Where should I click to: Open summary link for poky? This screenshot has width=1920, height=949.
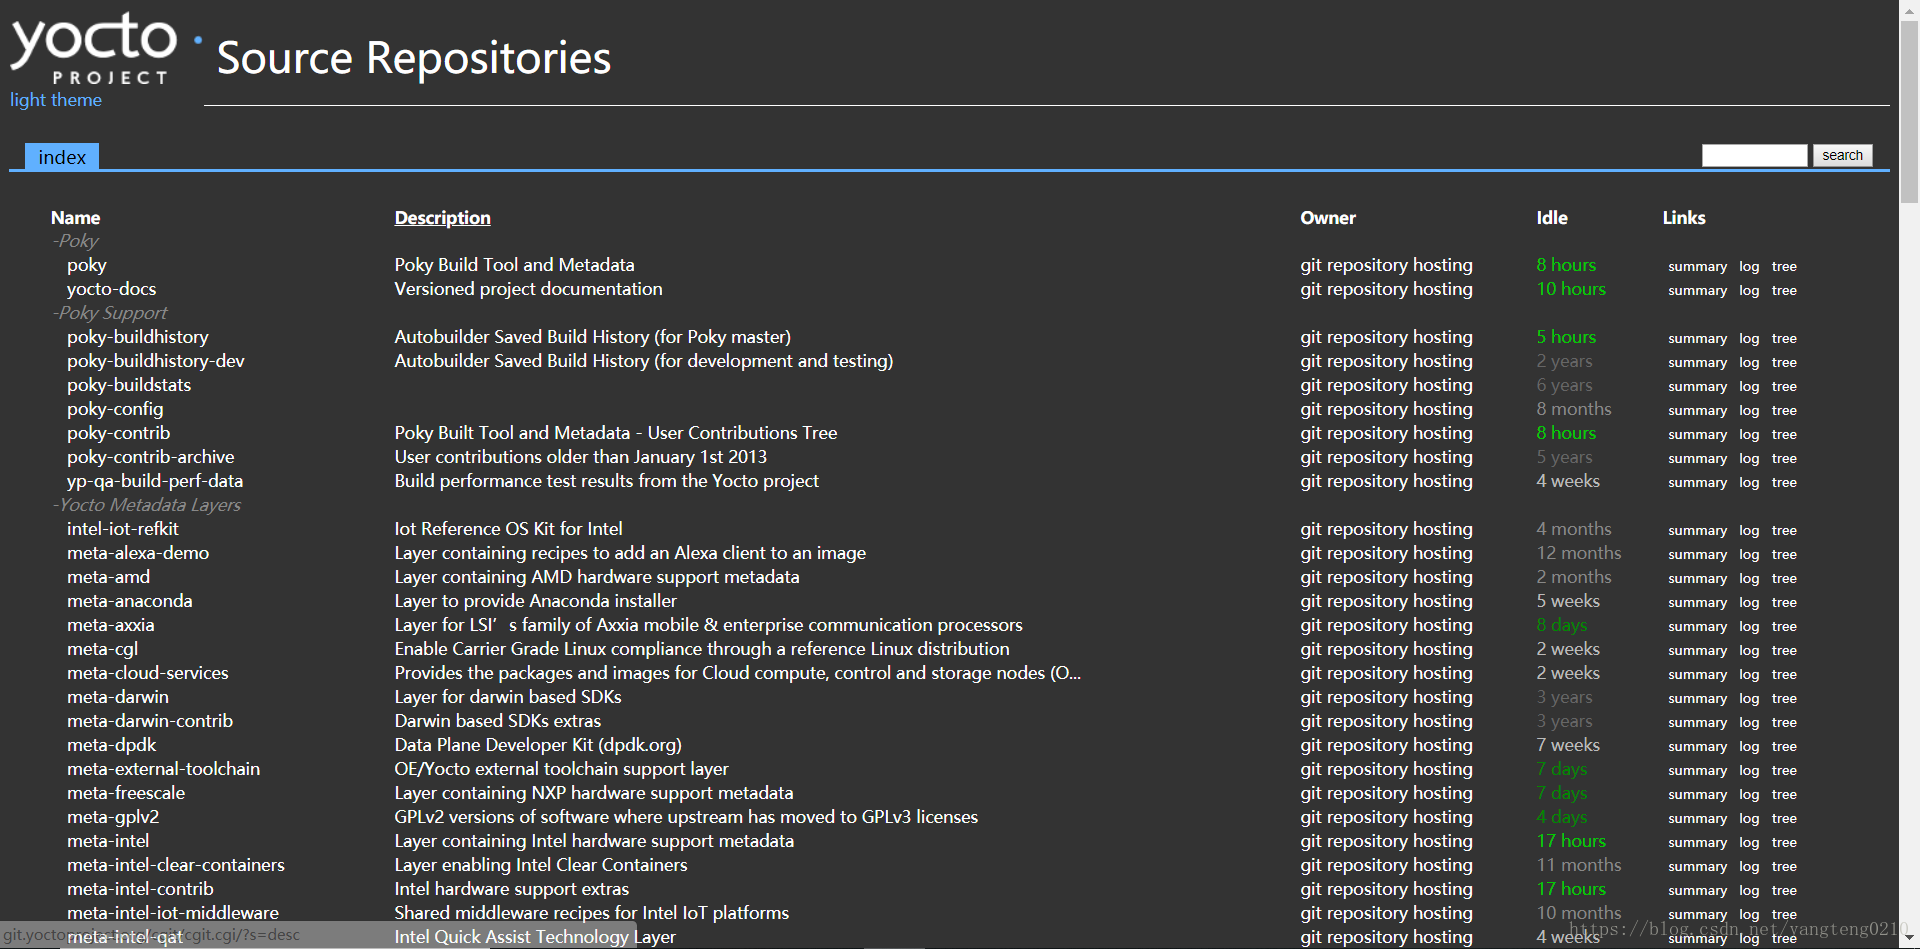1697,267
